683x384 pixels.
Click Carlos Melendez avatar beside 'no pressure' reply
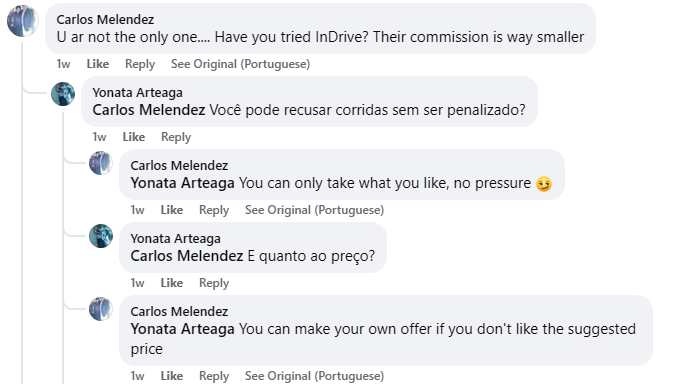coord(101,163)
